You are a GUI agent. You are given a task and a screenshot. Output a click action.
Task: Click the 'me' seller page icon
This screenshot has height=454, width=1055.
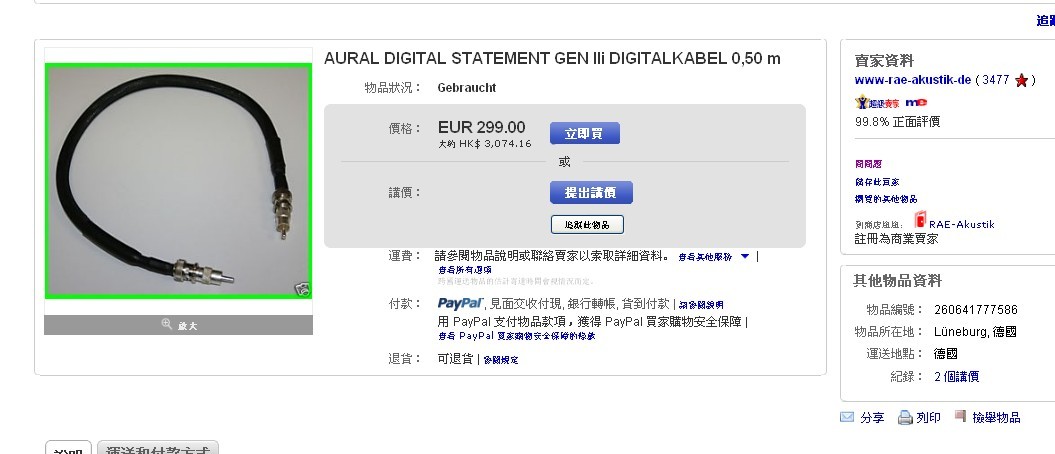click(x=916, y=102)
